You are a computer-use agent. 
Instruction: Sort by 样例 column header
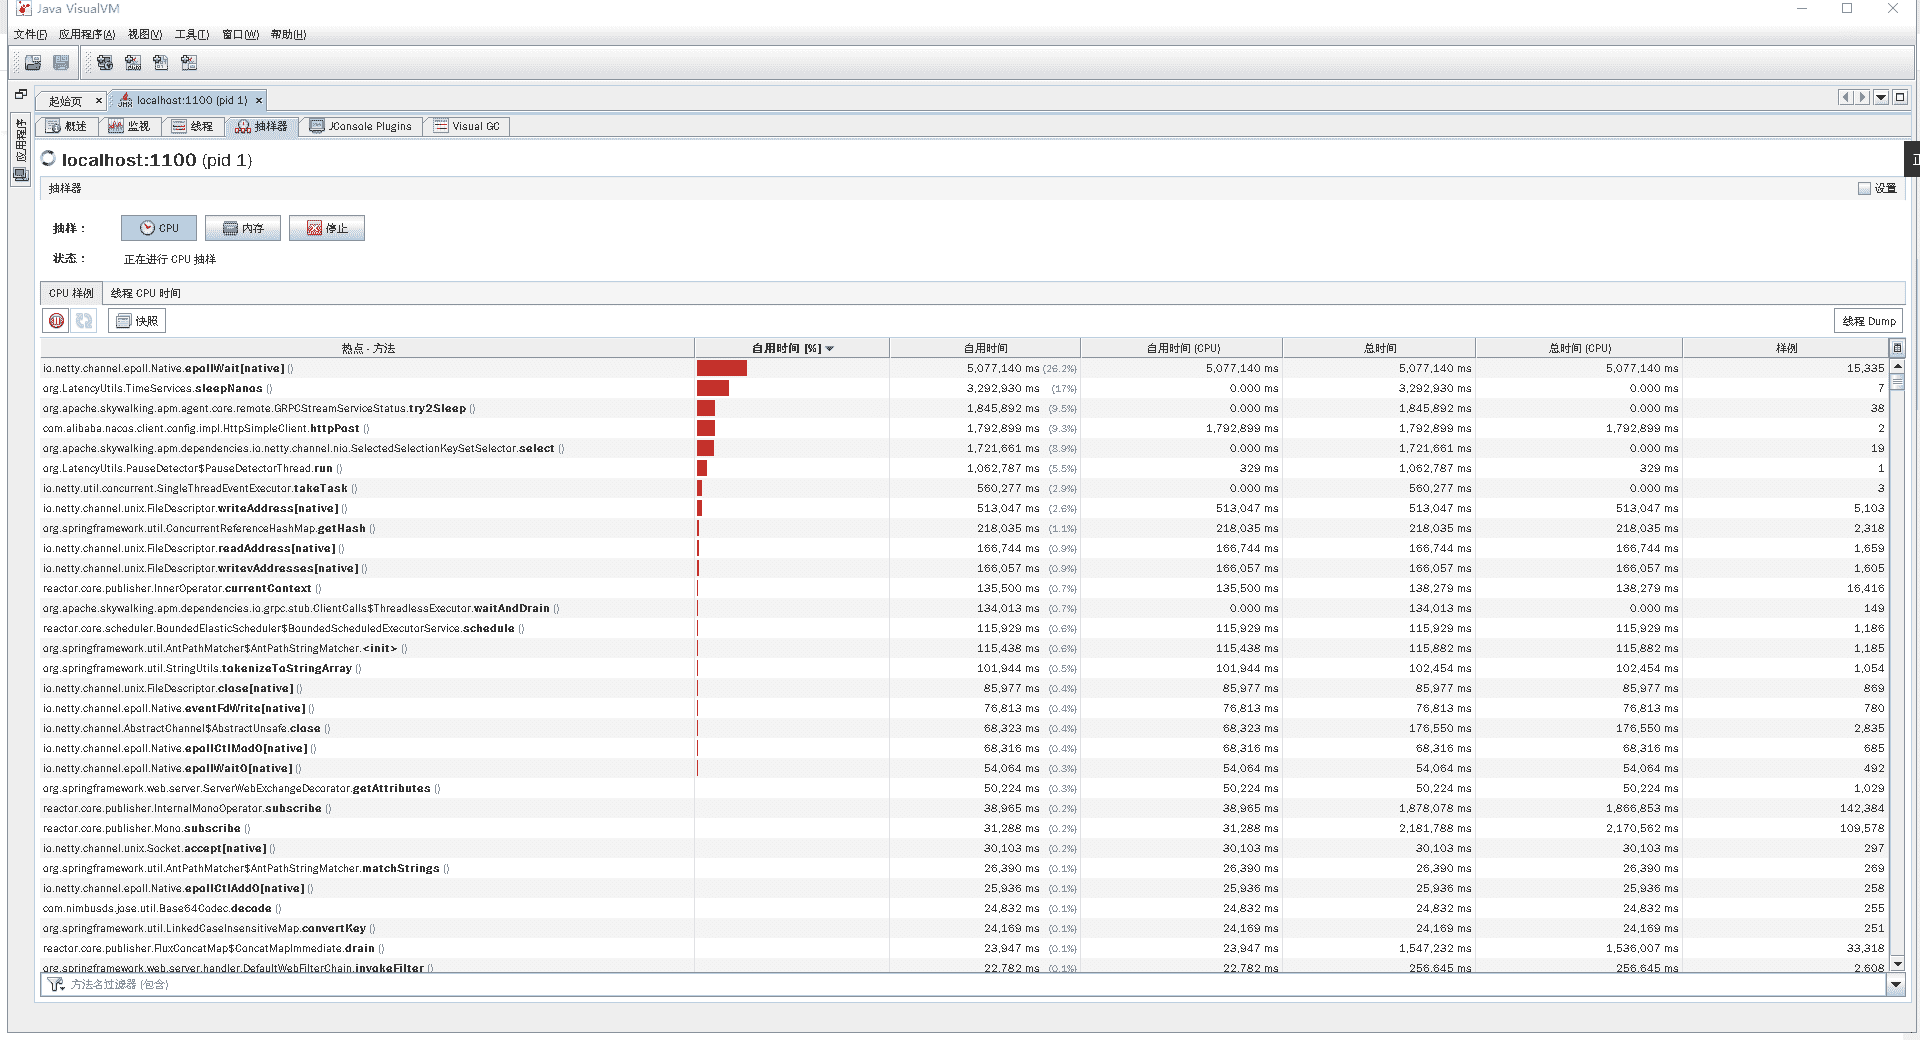tap(1786, 348)
